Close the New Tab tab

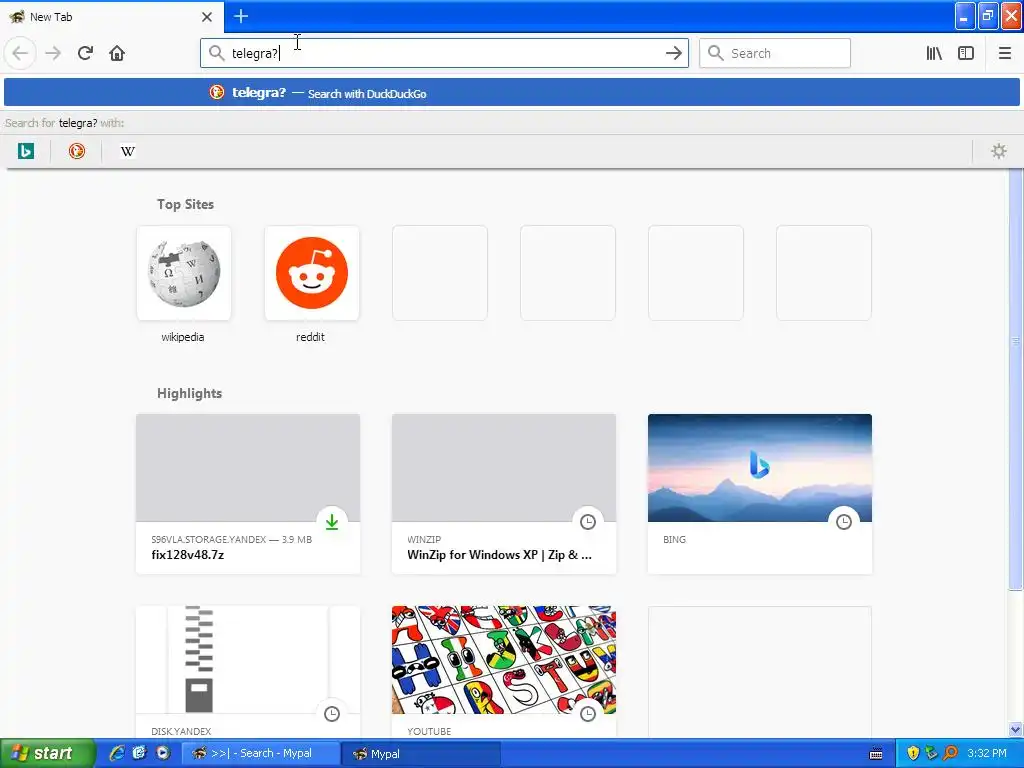[x=206, y=17]
